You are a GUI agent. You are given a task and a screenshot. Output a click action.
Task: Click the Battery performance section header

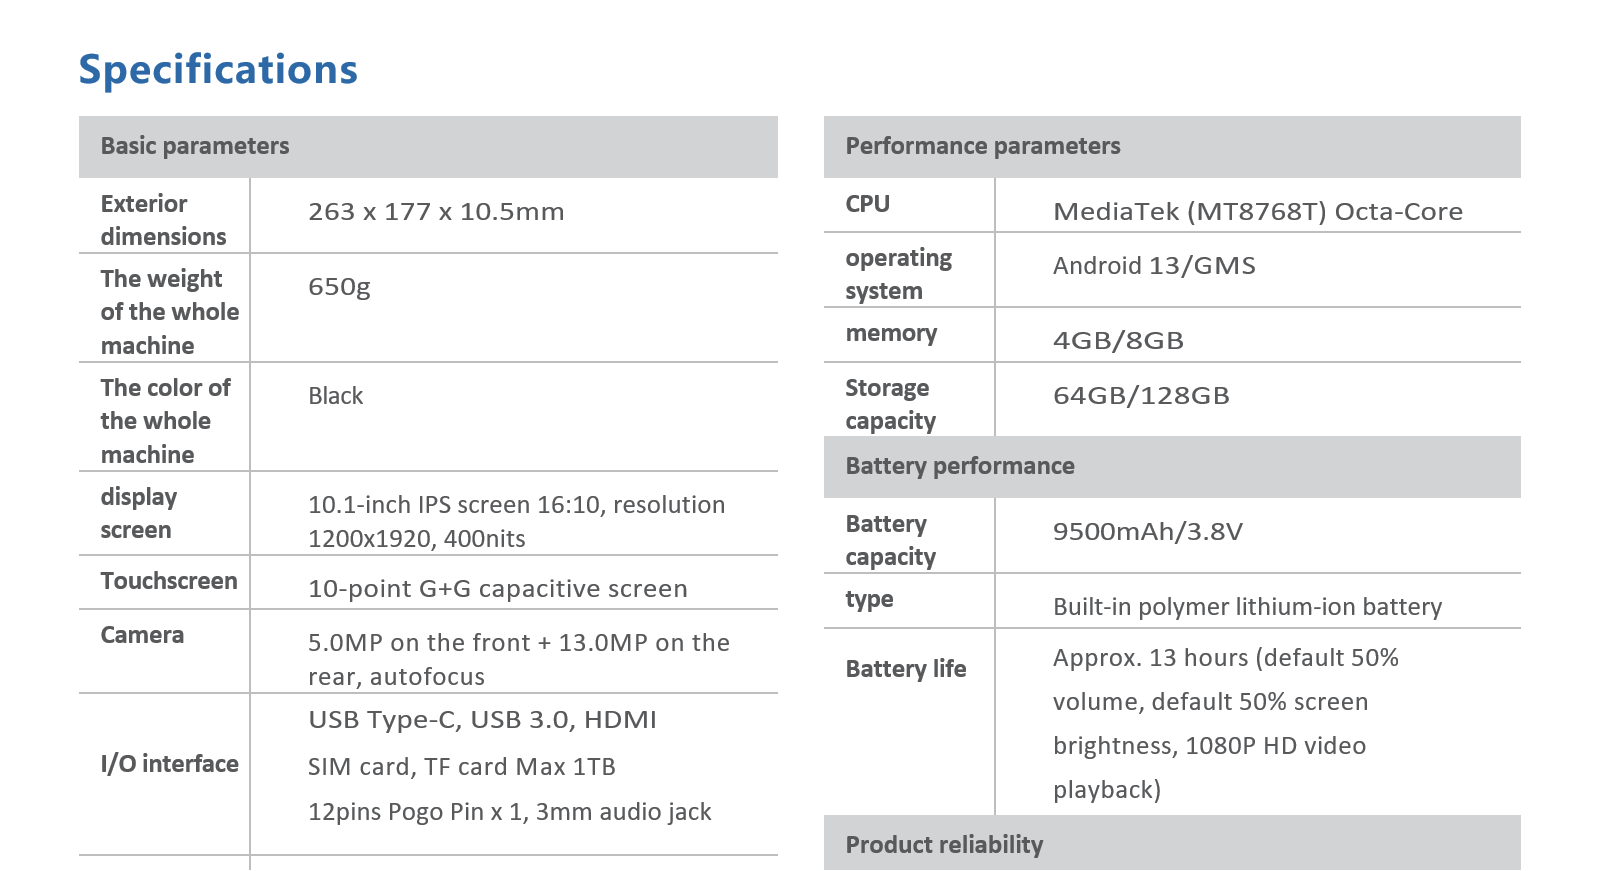coord(1172,467)
